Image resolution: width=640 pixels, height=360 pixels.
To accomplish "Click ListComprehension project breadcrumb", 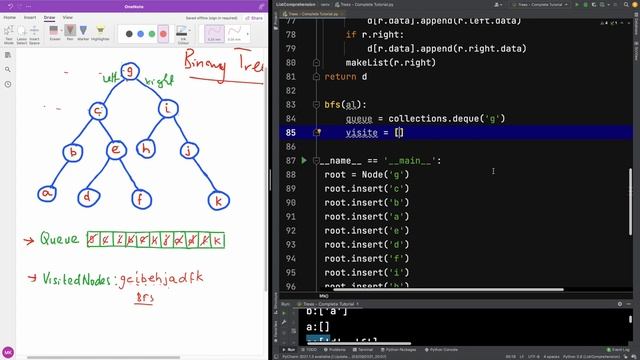I will [296, 4].
